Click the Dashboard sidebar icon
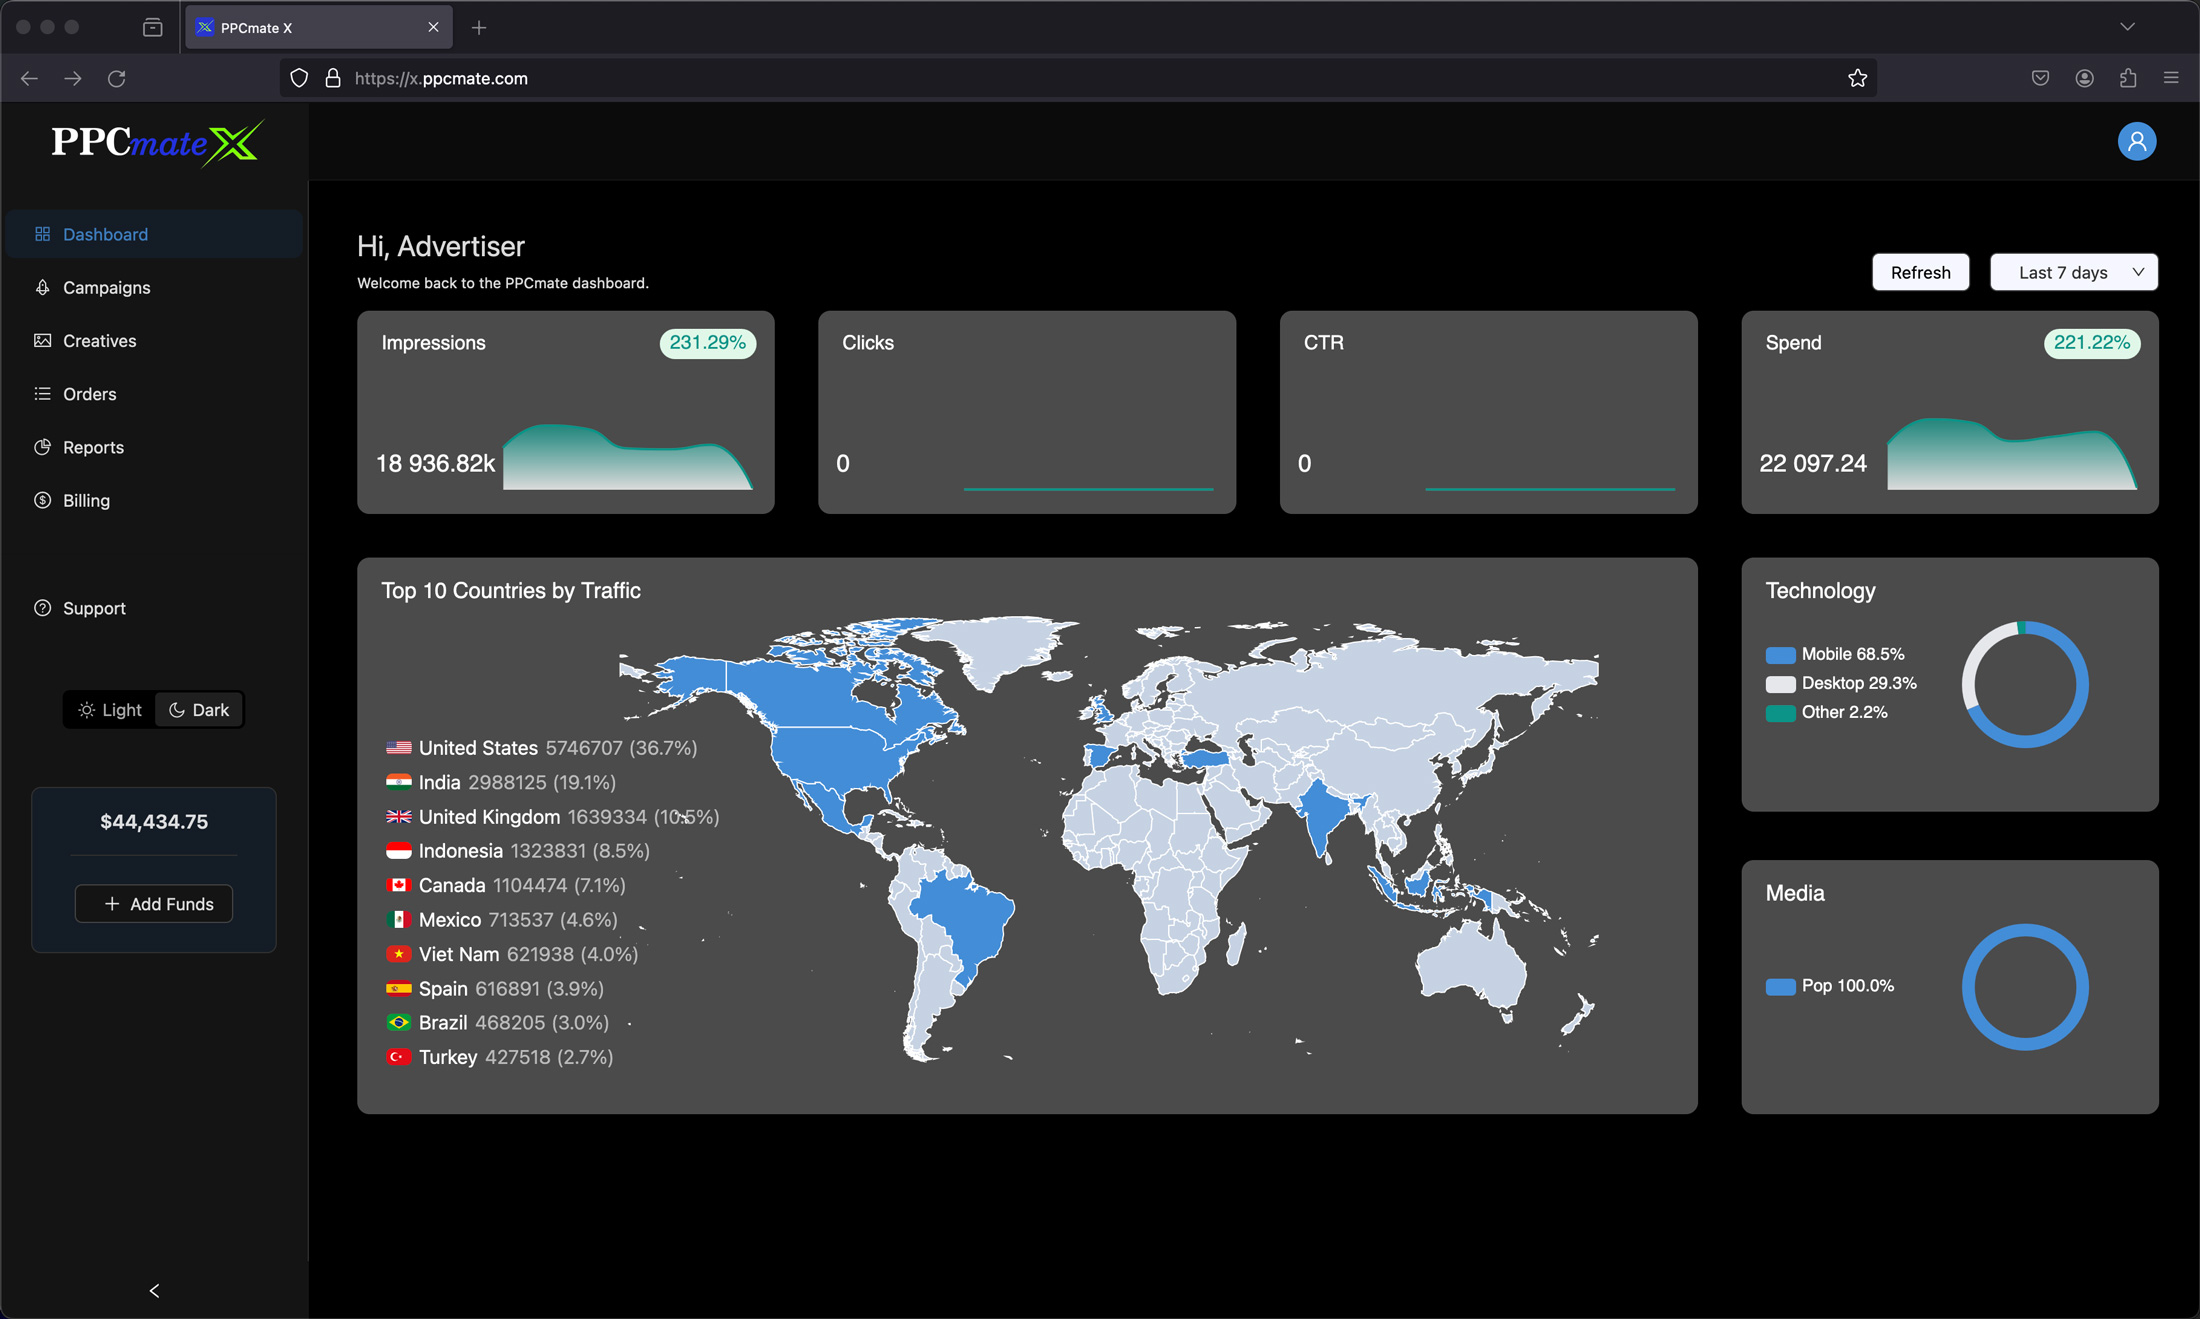2200x1319 pixels. tap(42, 232)
